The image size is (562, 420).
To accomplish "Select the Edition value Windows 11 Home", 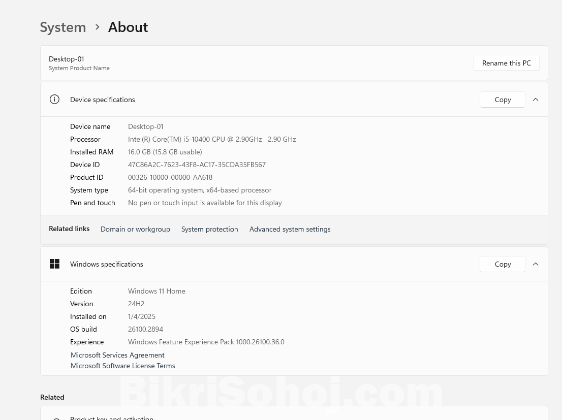I will 157,291.
